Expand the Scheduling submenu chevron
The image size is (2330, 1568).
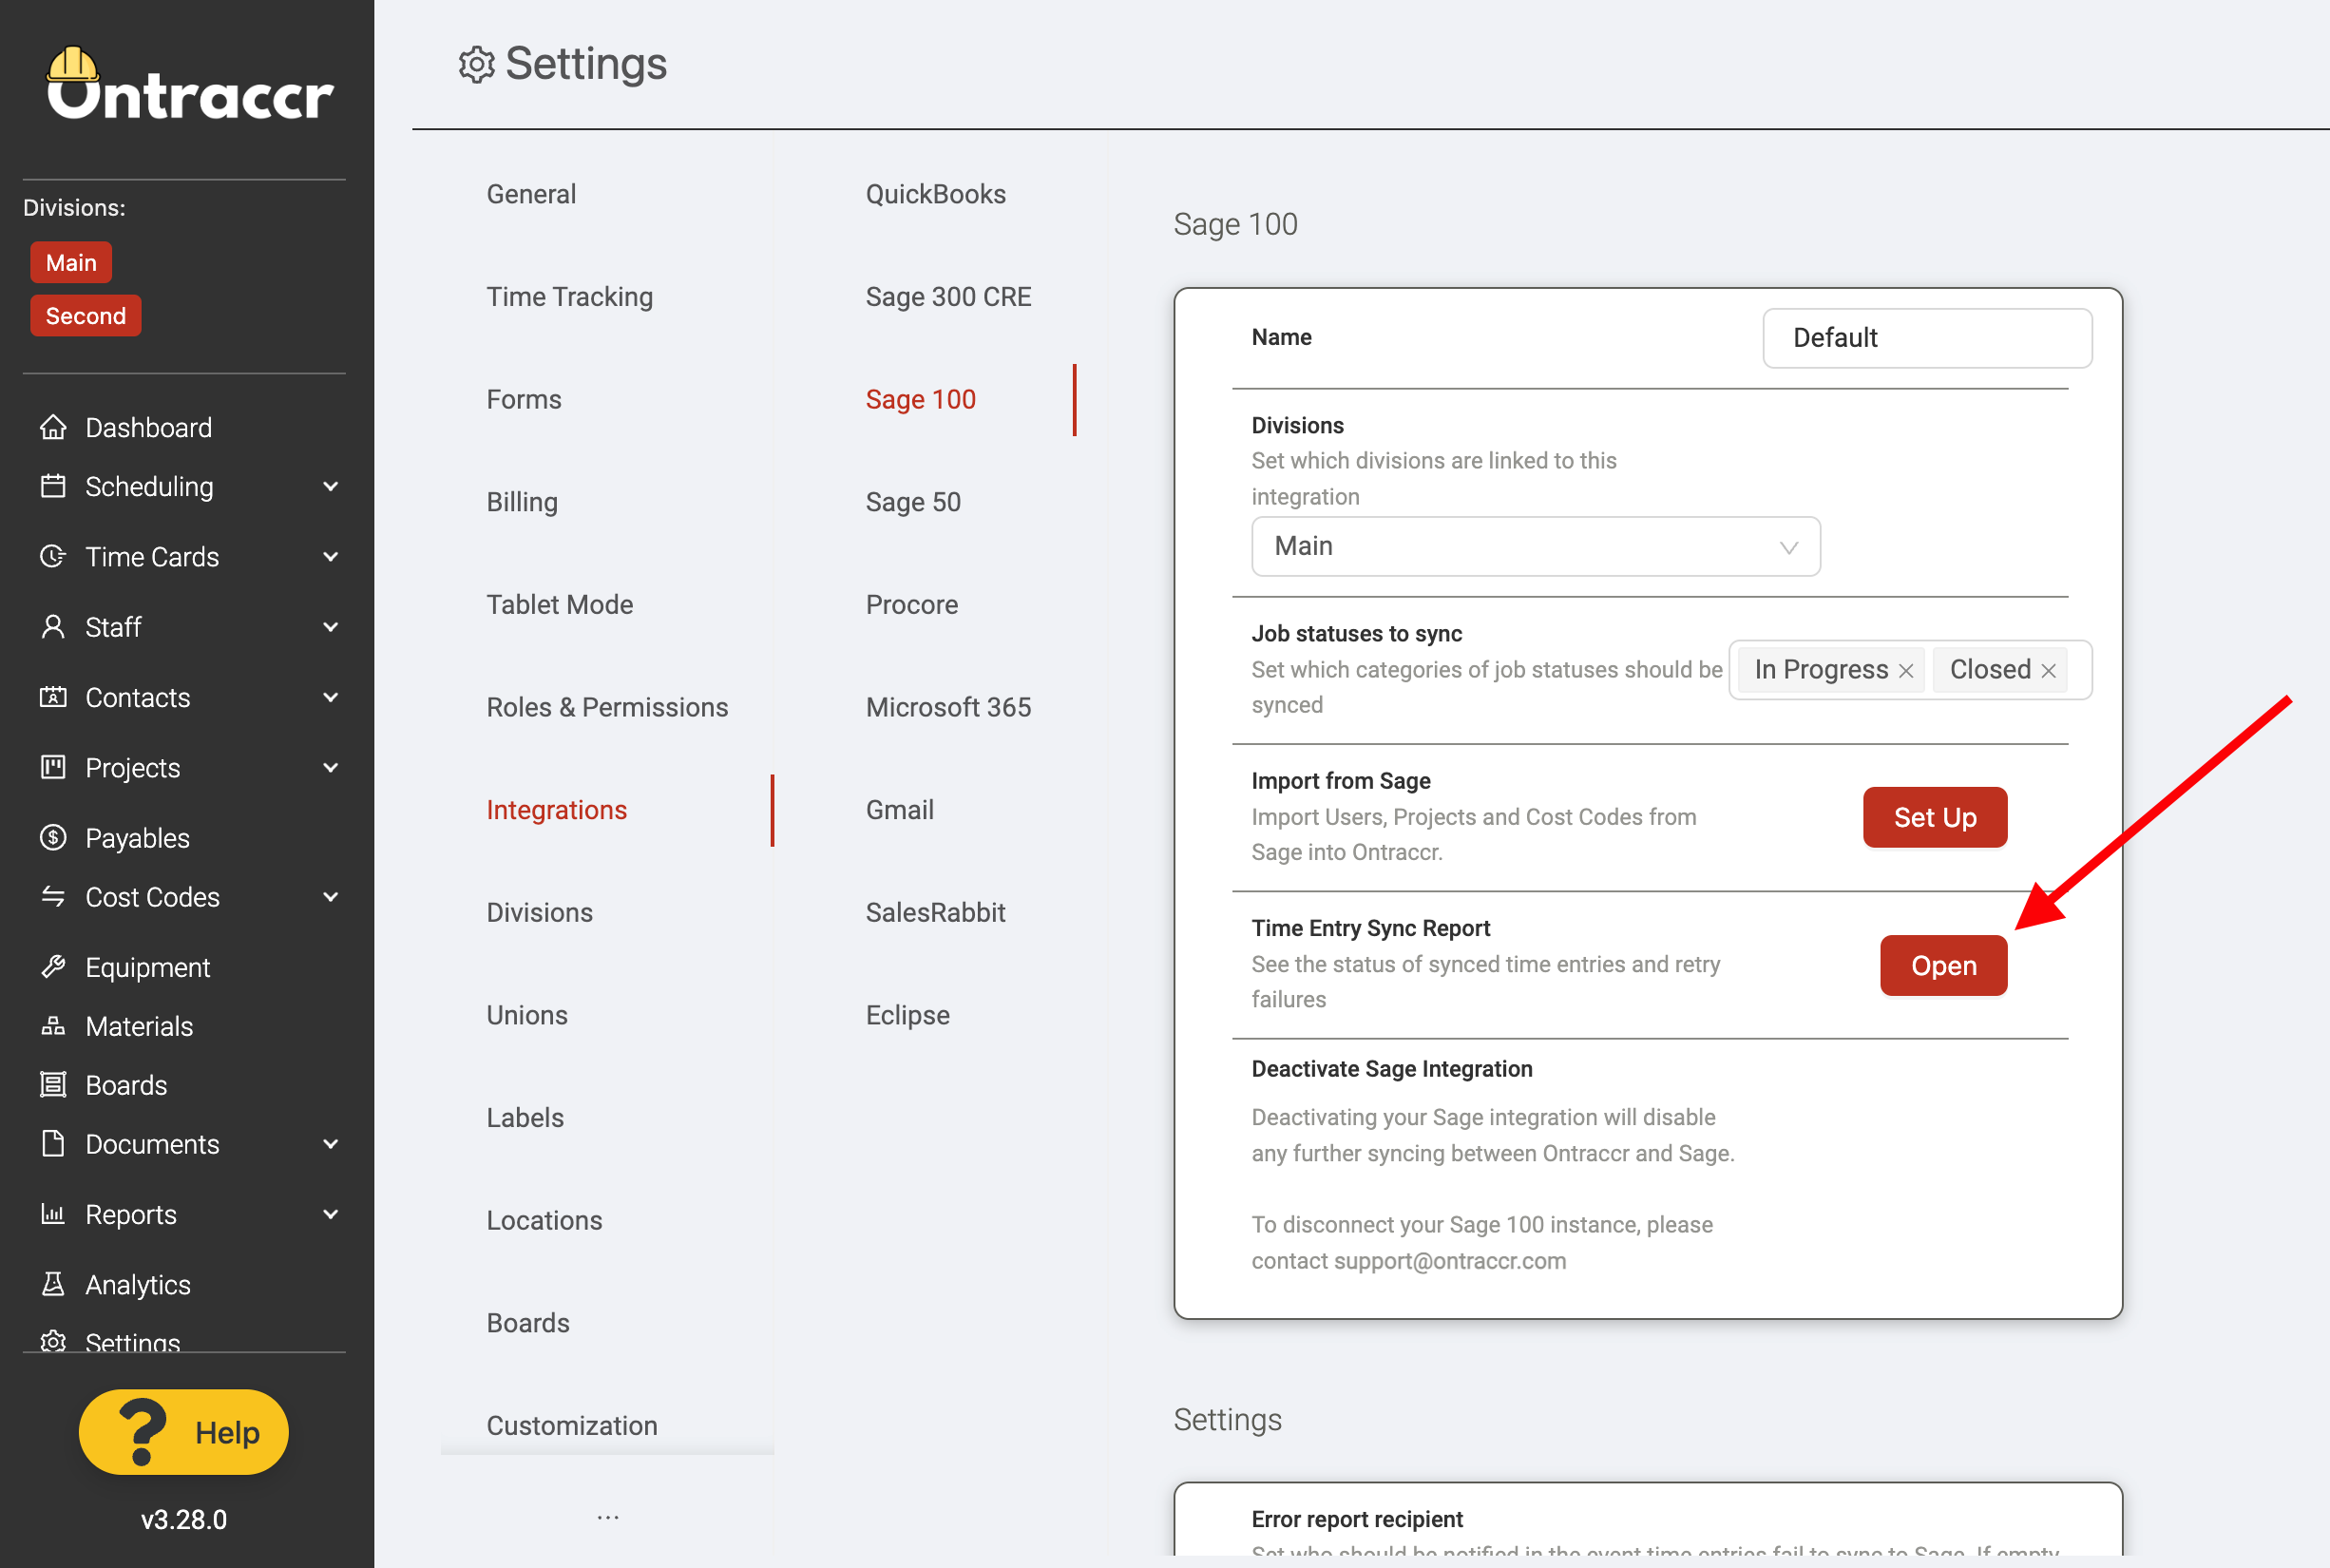pos(331,487)
